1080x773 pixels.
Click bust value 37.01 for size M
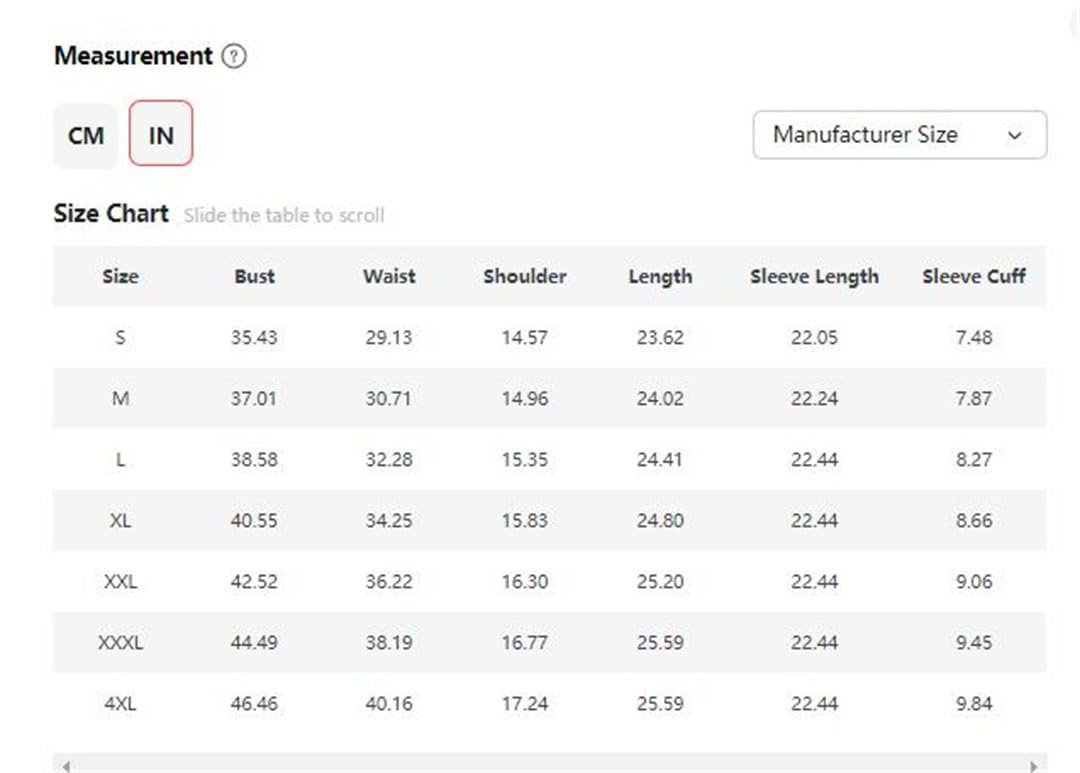point(254,398)
